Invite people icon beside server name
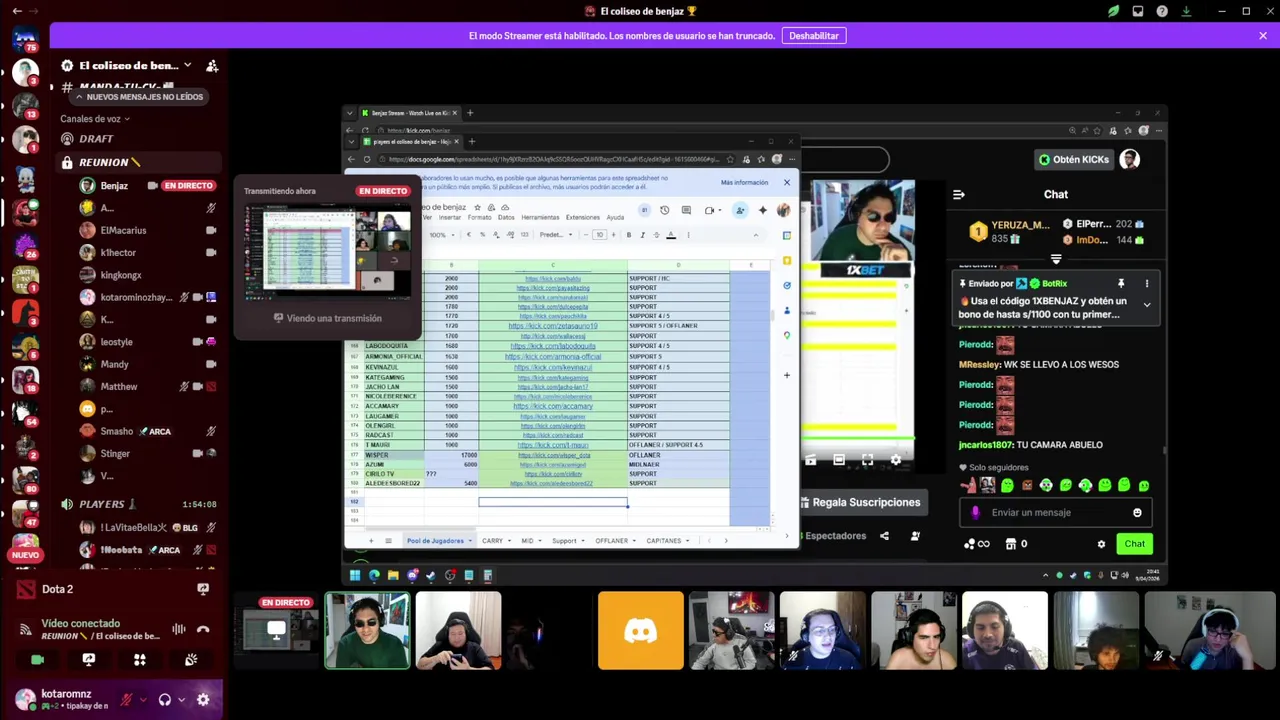The image size is (1280, 720). 212,66
